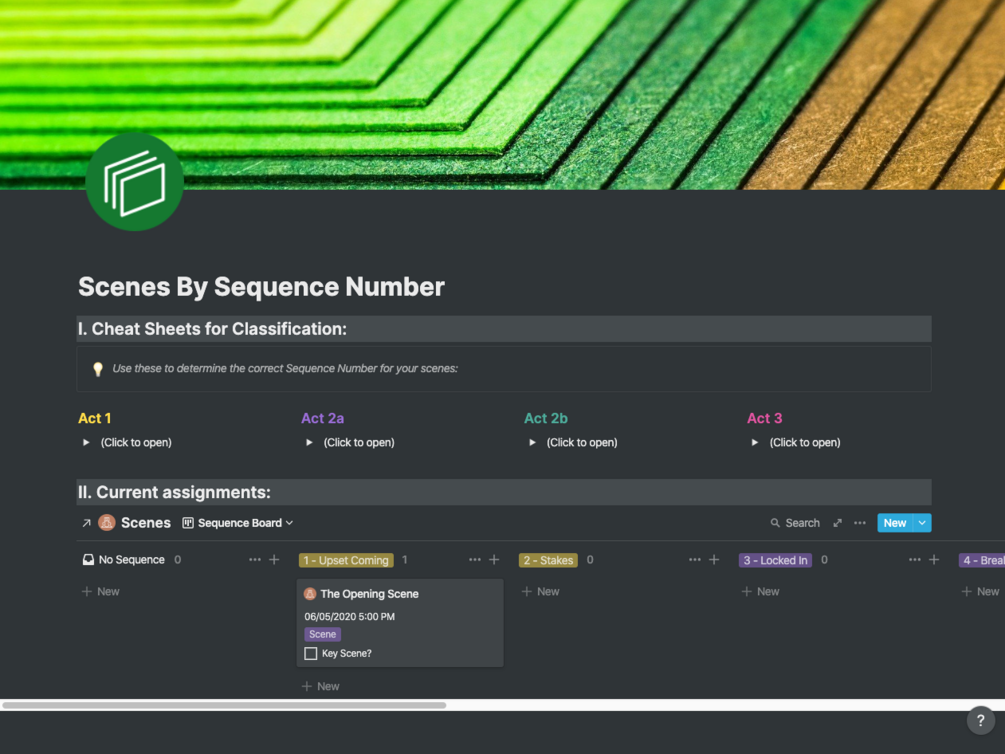1005x754 pixels.
Task: Check the Key Scene? checkbox
Action: (x=311, y=654)
